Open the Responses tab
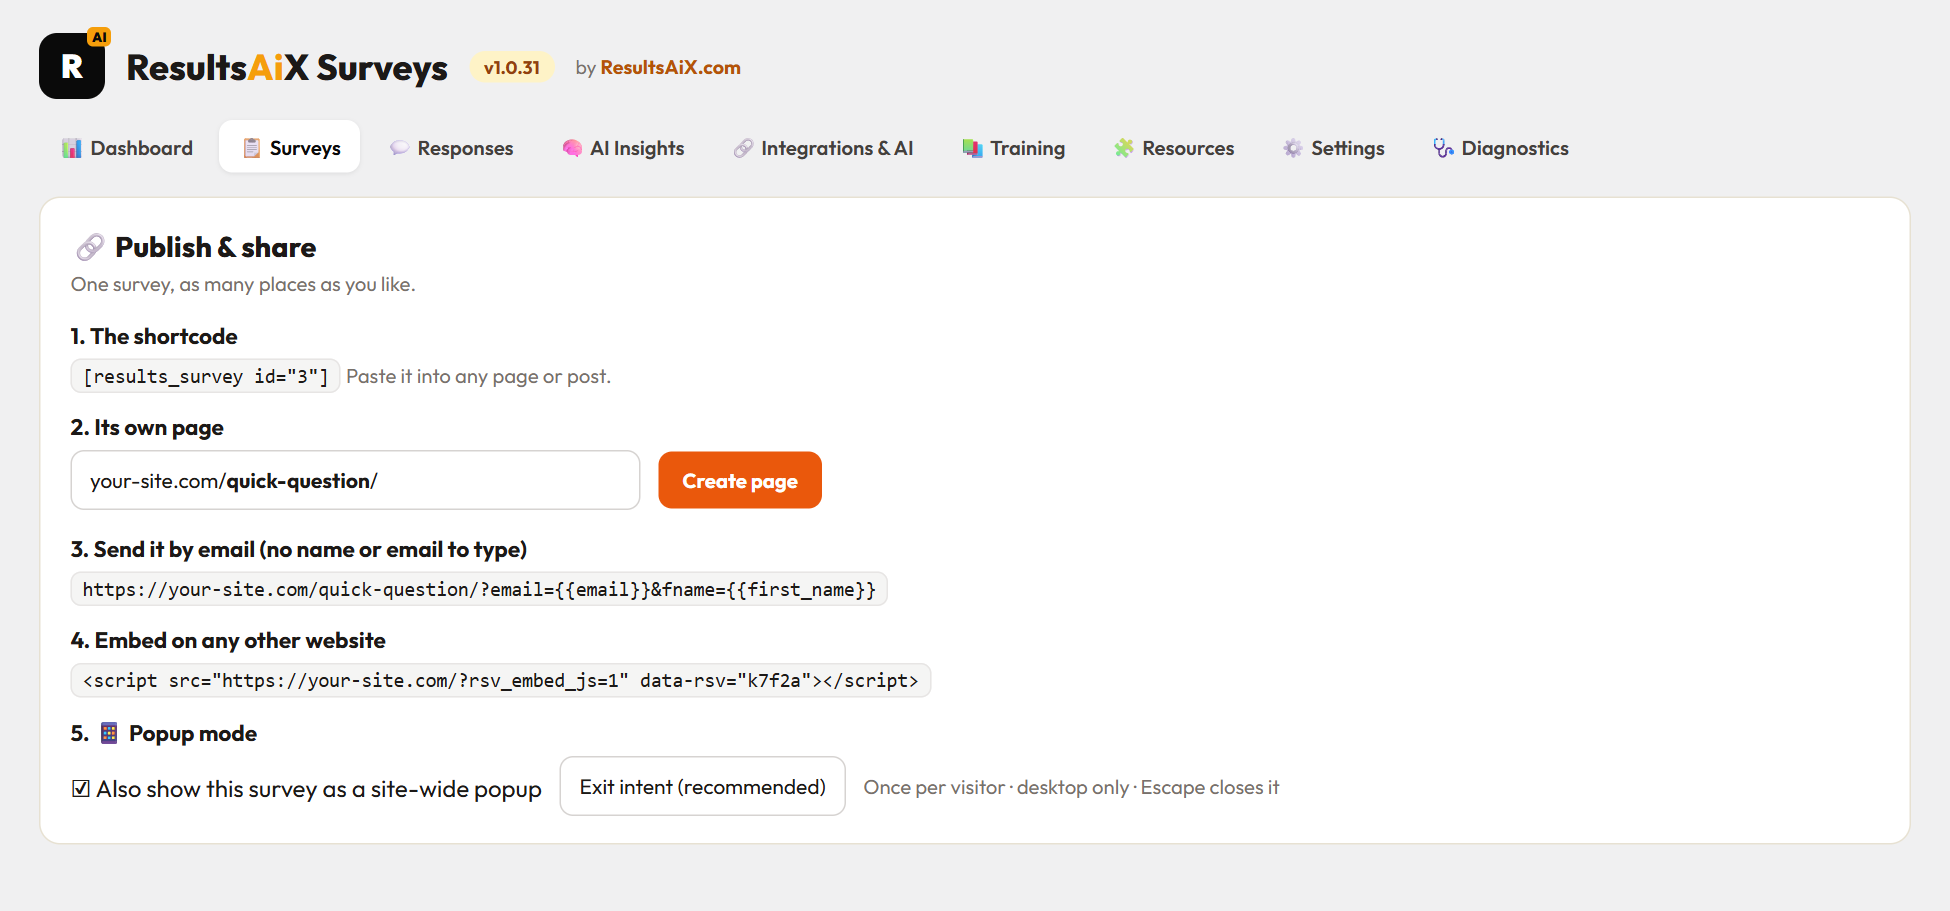Image resolution: width=1950 pixels, height=911 pixels. coord(451,148)
